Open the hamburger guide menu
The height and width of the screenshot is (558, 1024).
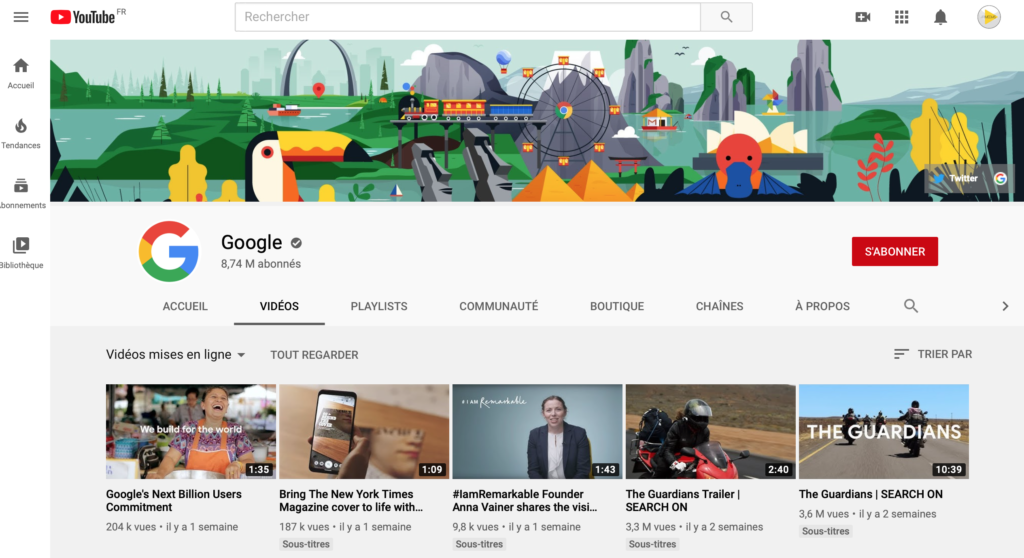click(x=21, y=17)
